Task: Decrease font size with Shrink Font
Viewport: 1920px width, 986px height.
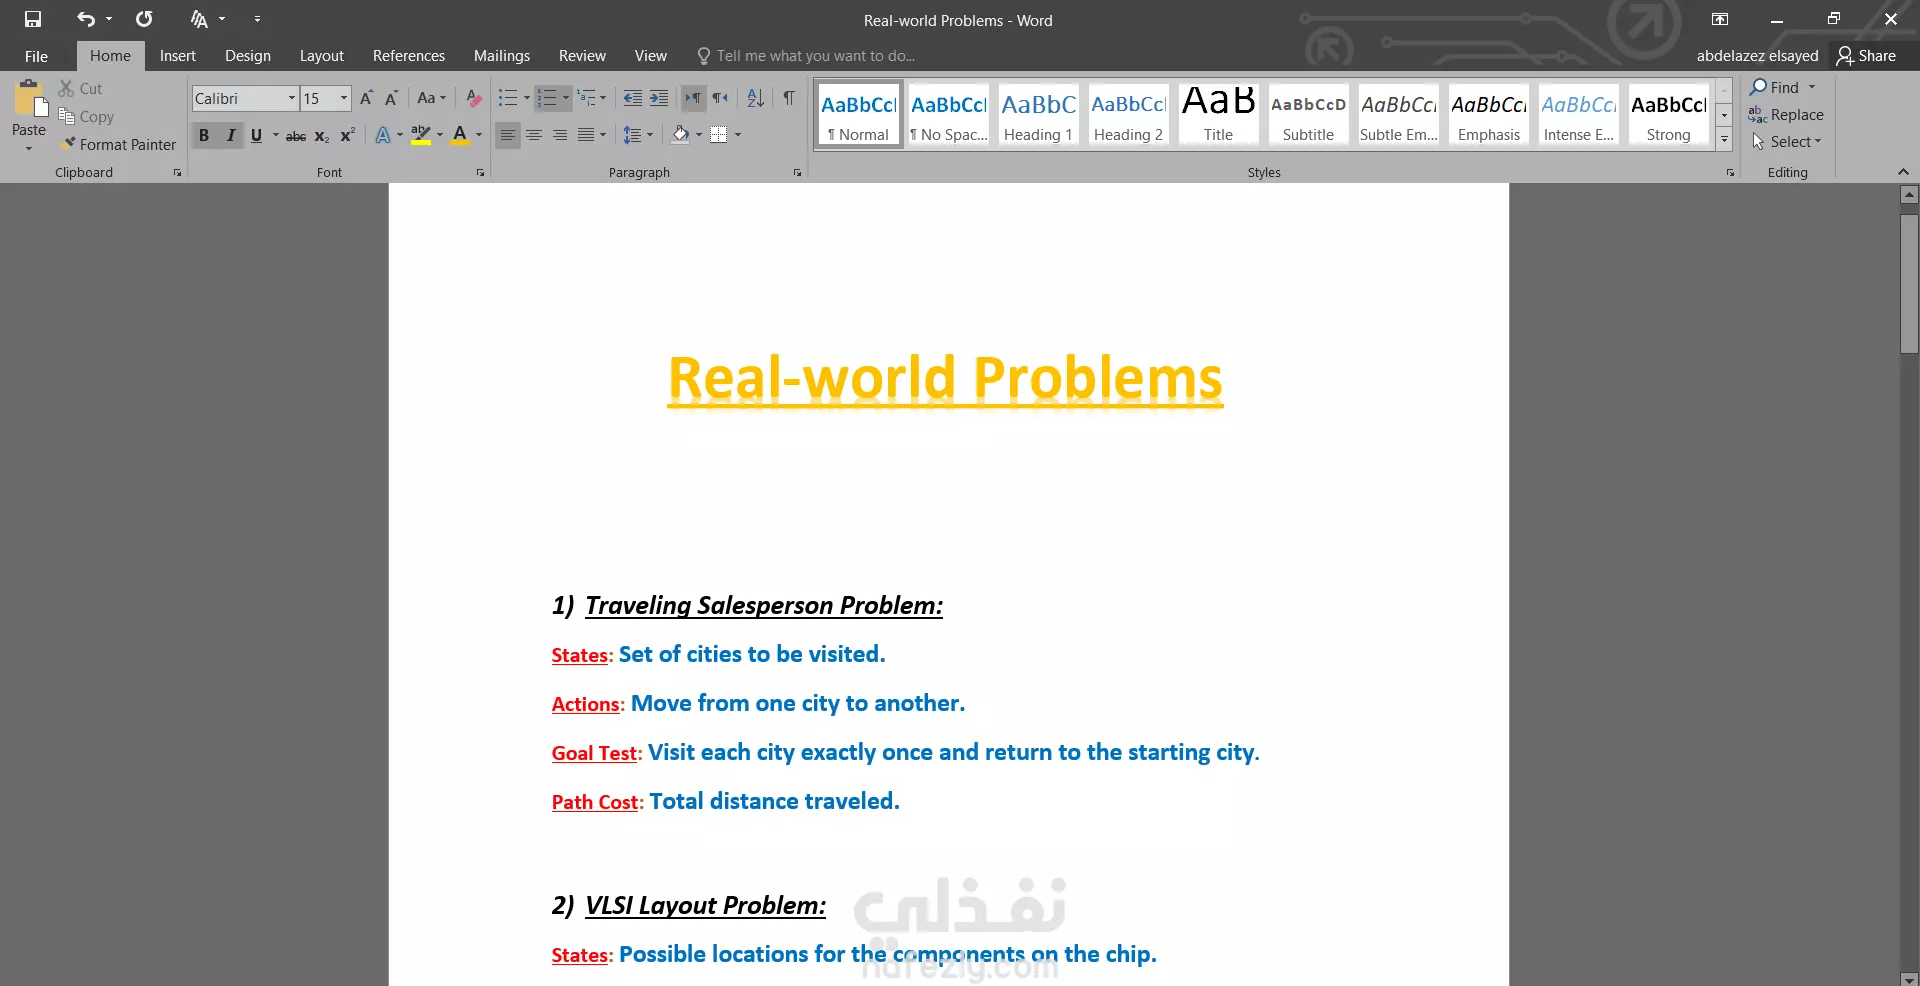Action: click(391, 98)
